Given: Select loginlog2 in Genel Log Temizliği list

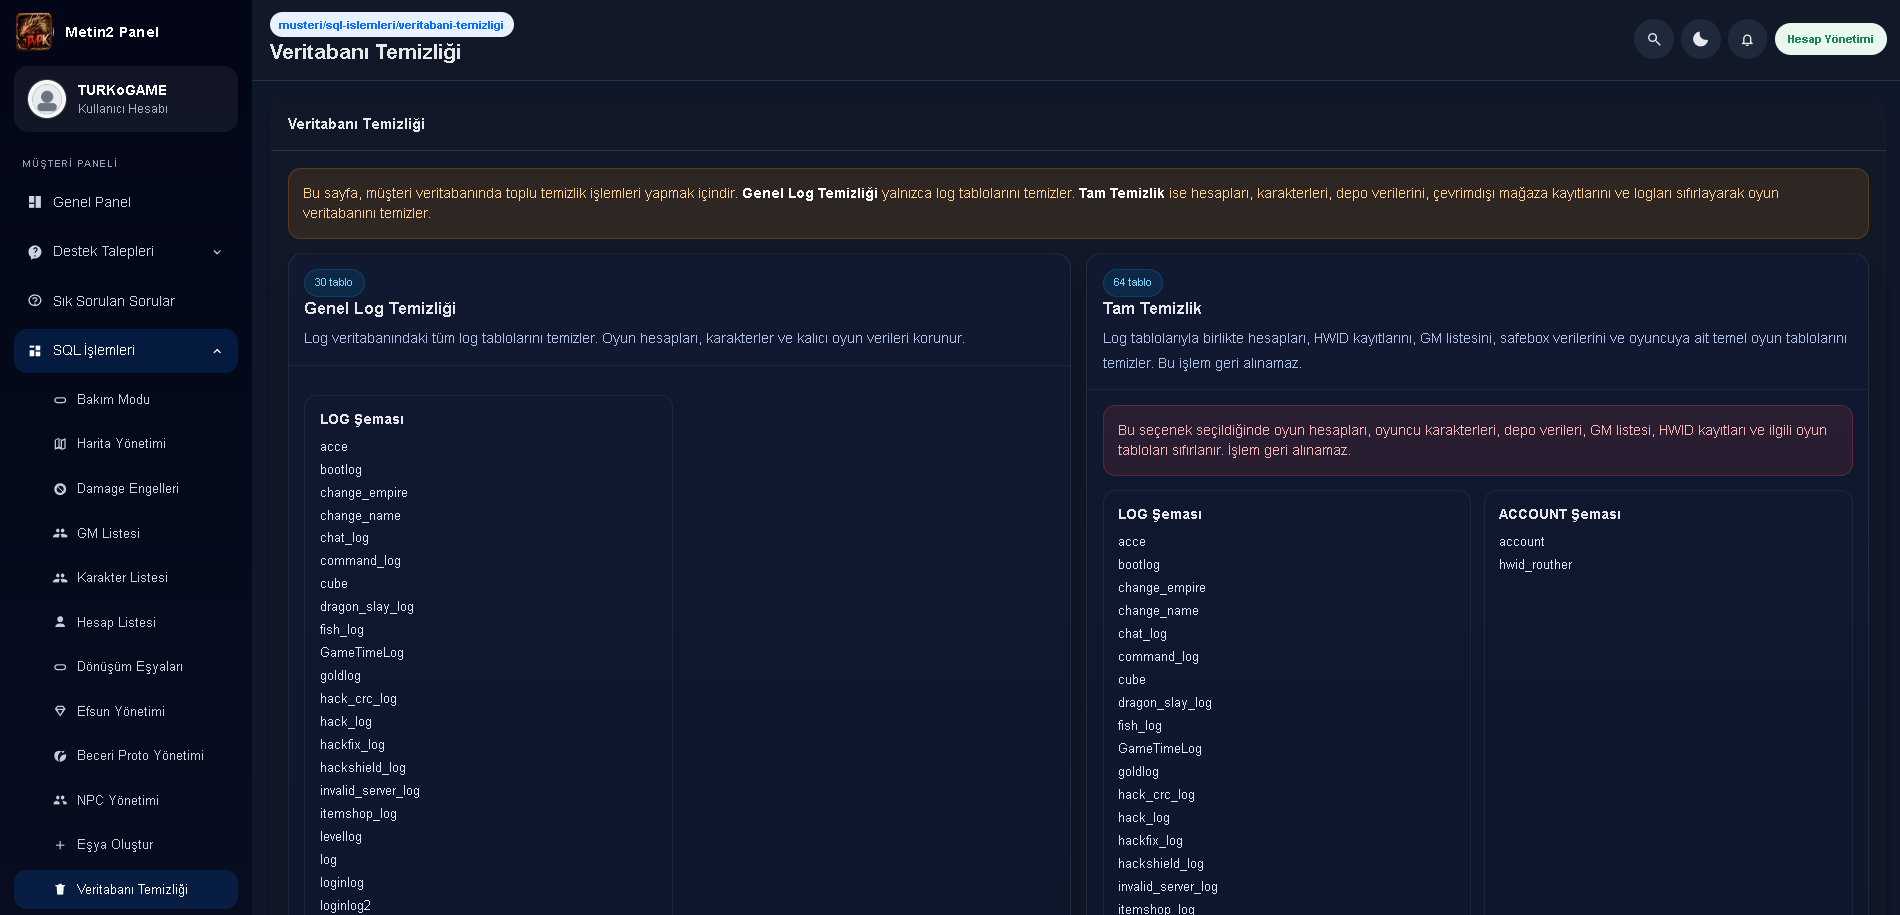Looking at the screenshot, I should click(345, 906).
